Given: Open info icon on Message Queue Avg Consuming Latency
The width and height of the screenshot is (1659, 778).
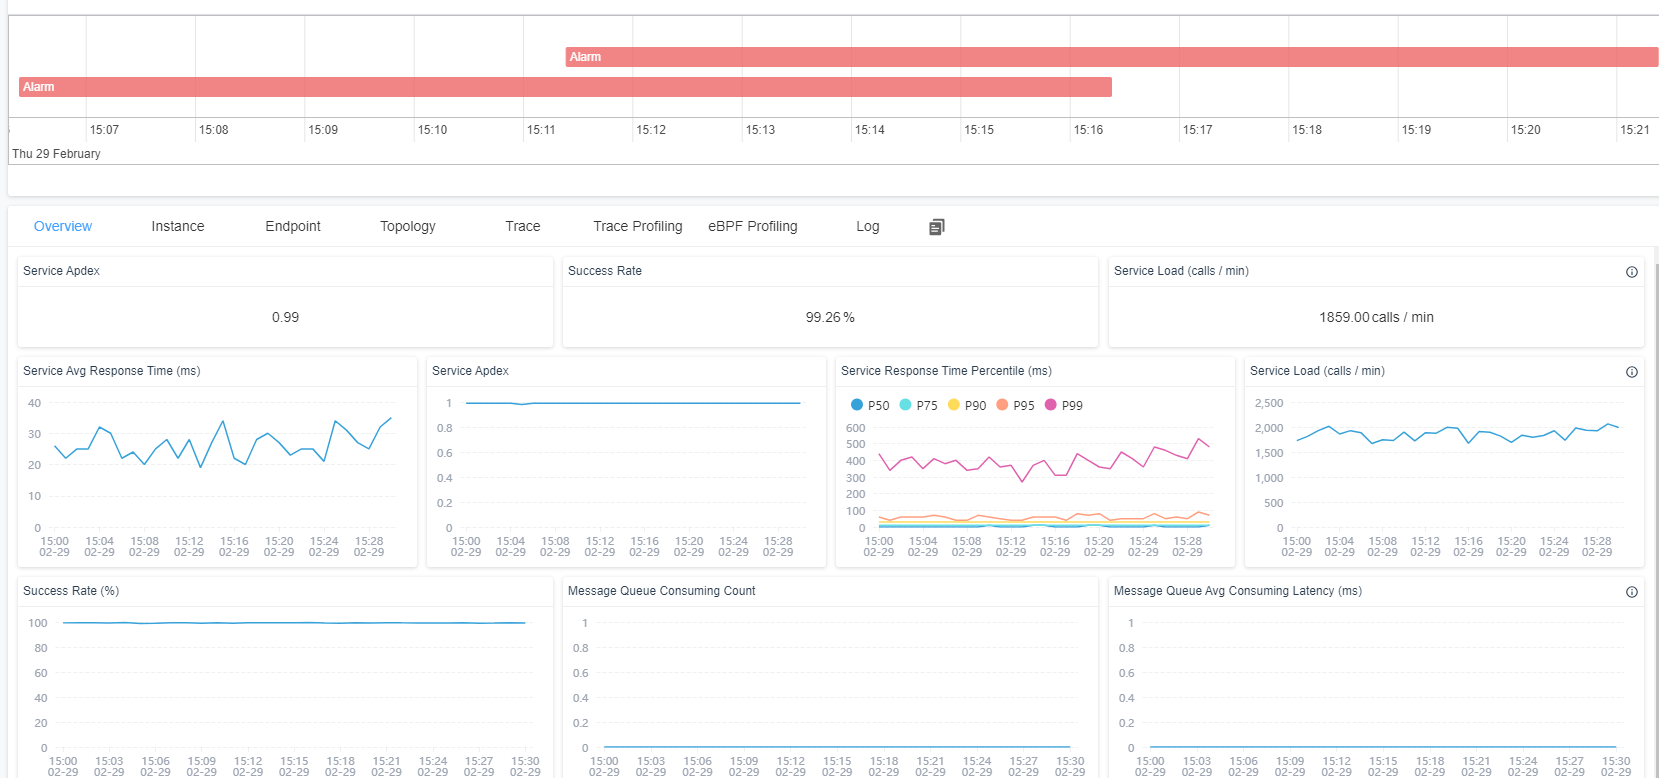Looking at the screenshot, I should click(1632, 592).
